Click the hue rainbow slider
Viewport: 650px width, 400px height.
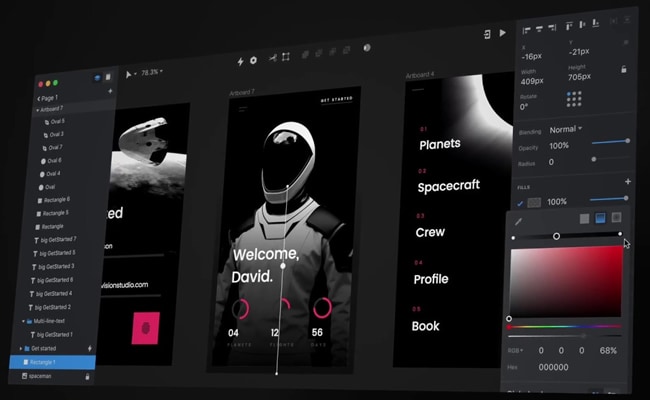pyautogui.click(x=564, y=327)
